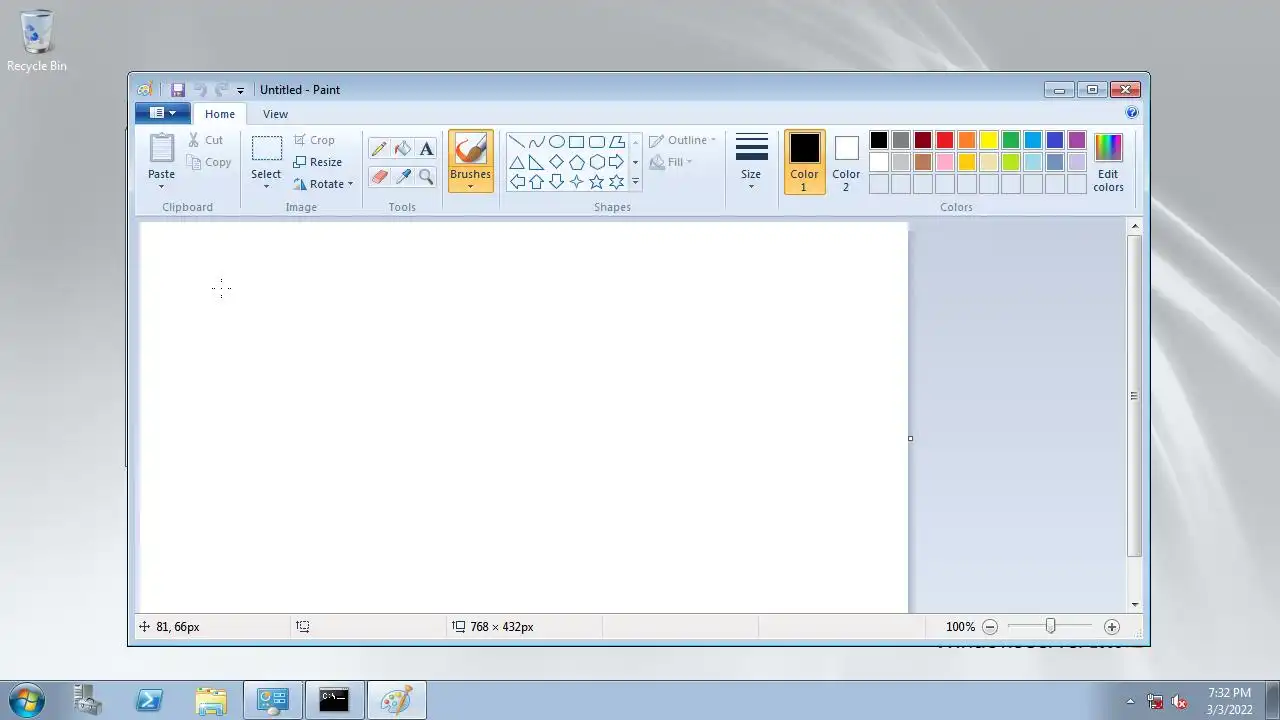1280x720 pixels.
Task: Open PowerShell from the taskbar
Action: click(x=149, y=700)
